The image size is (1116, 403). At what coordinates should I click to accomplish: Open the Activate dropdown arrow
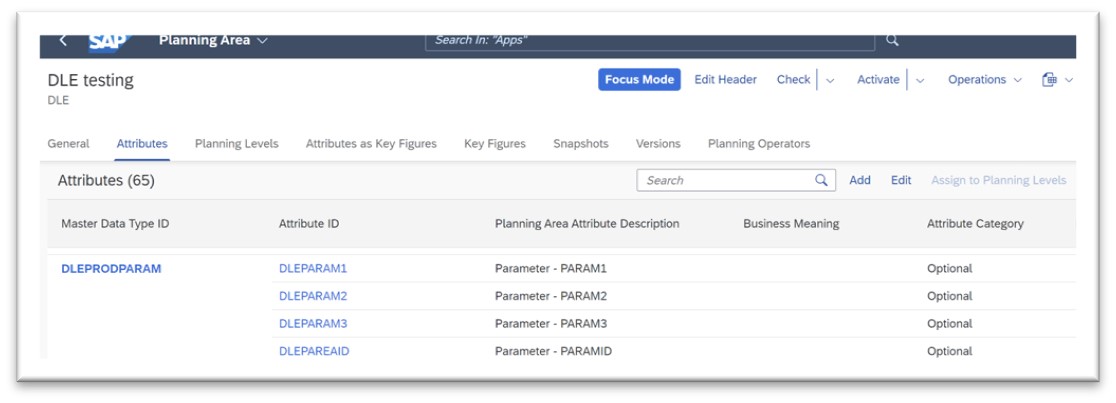tap(920, 80)
